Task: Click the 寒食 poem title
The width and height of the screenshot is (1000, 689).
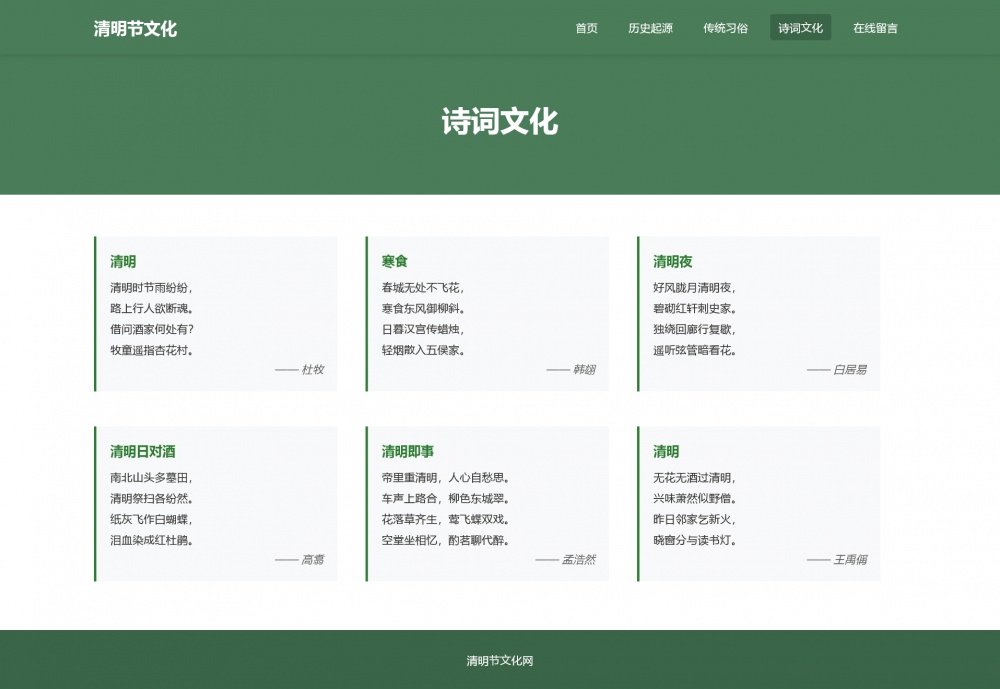Action: 395,262
